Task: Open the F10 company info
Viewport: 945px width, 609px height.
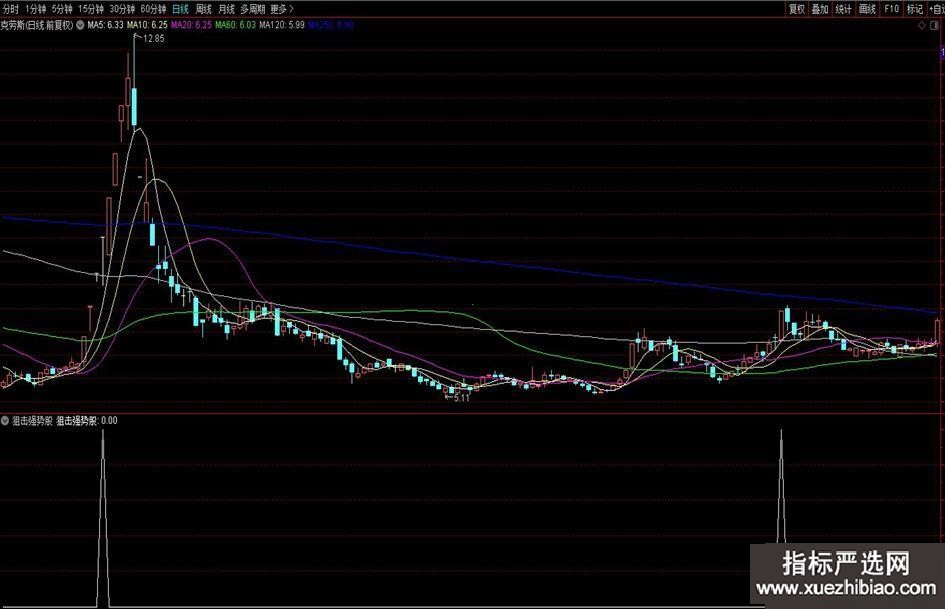Action: point(891,9)
